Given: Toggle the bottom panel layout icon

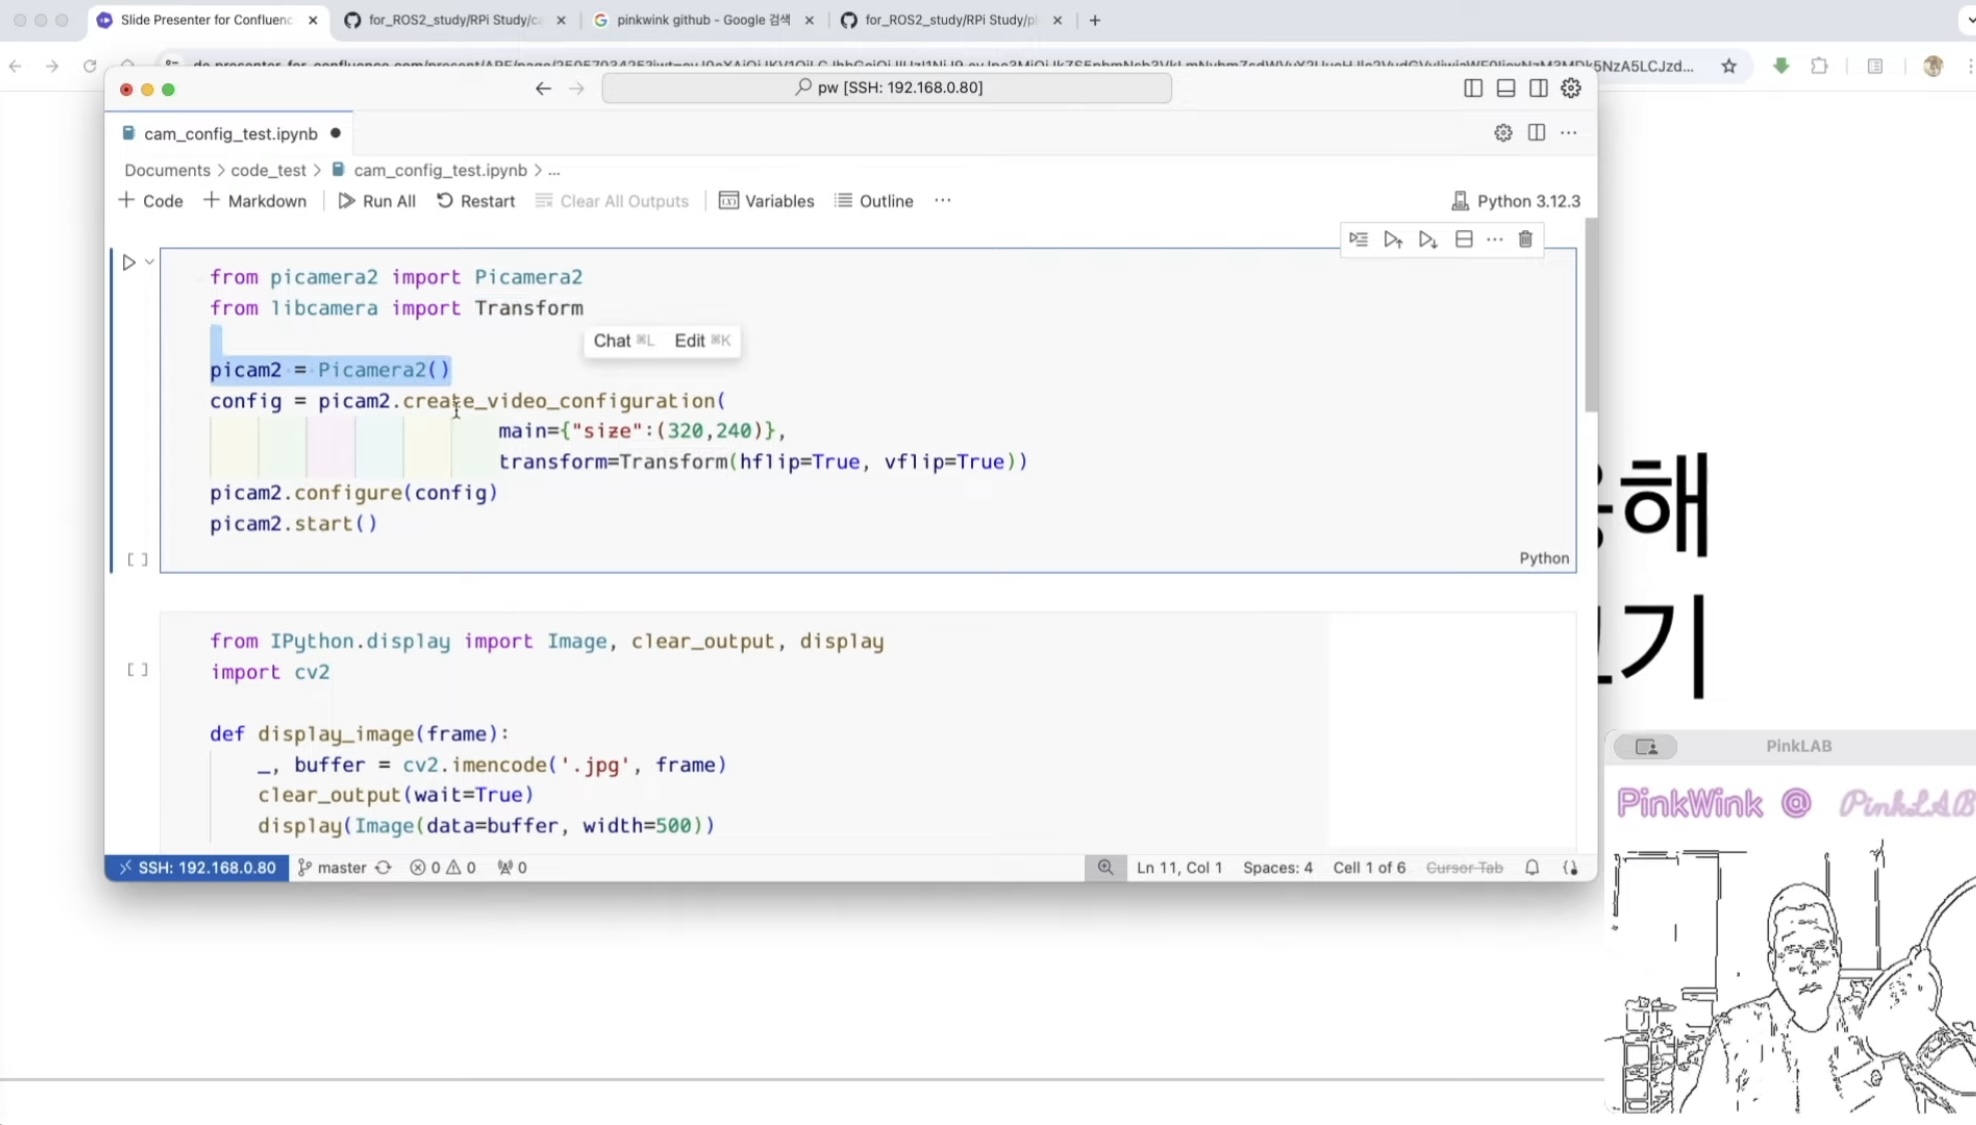Looking at the screenshot, I should point(1505,88).
